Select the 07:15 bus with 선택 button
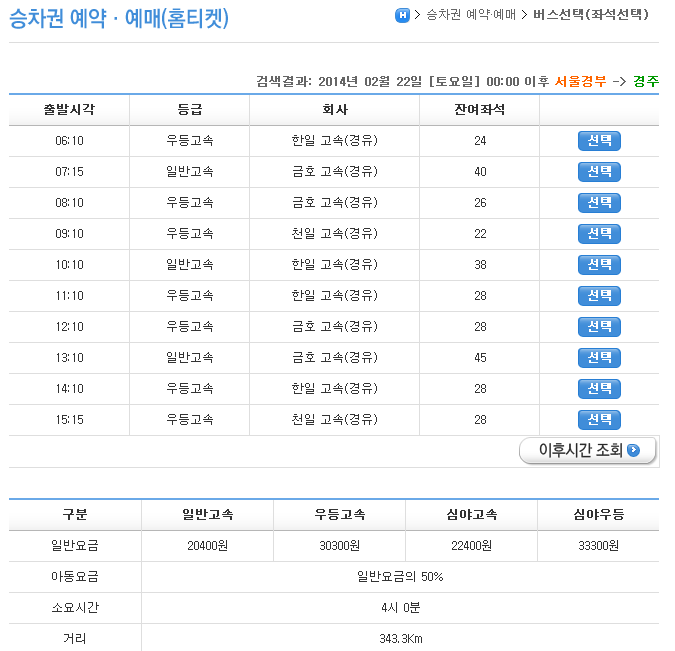This screenshot has height=651, width=675. pyautogui.click(x=599, y=172)
